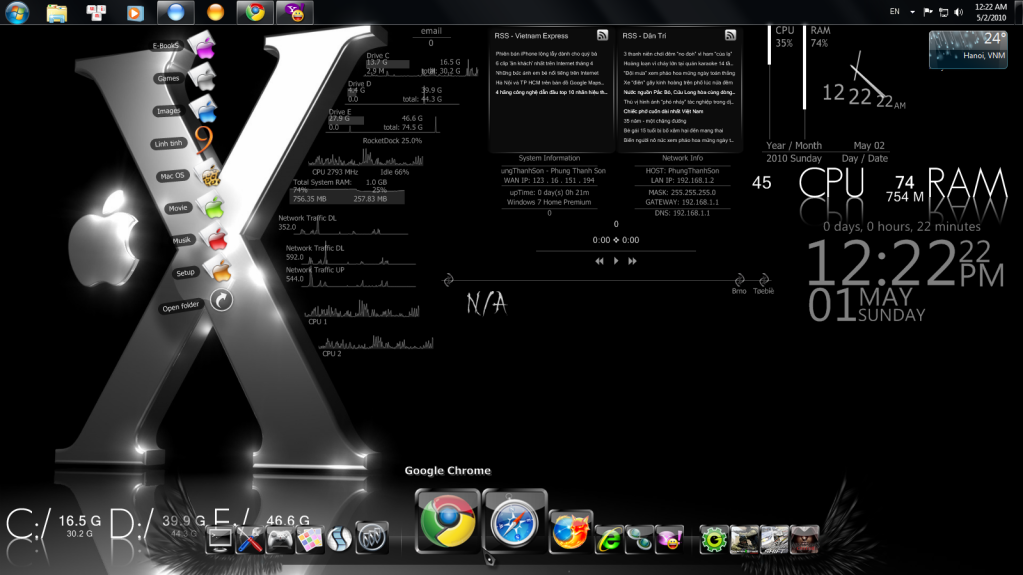Image resolution: width=1023 pixels, height=575 pixels.
Task: Open the film strip globe icon in dock
Action: 340,538
